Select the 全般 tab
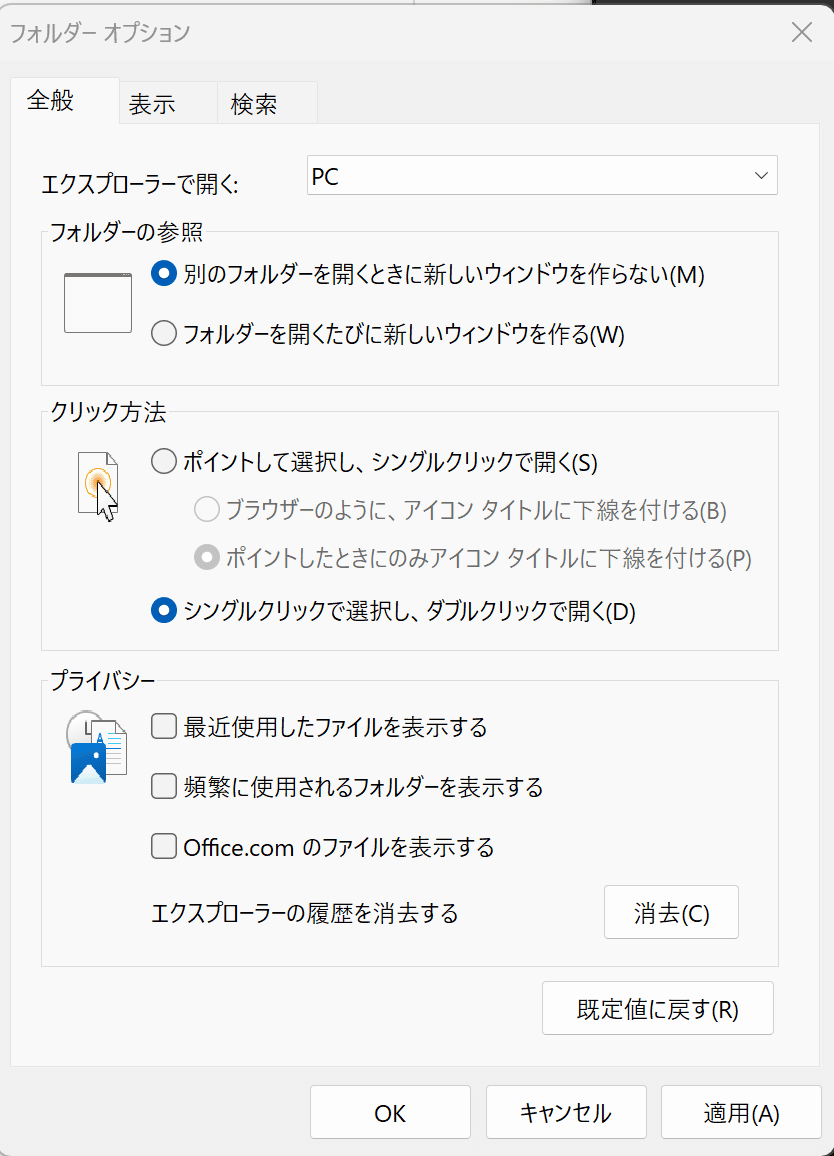This screenshot has height=1156, width=834. point(50,103)
